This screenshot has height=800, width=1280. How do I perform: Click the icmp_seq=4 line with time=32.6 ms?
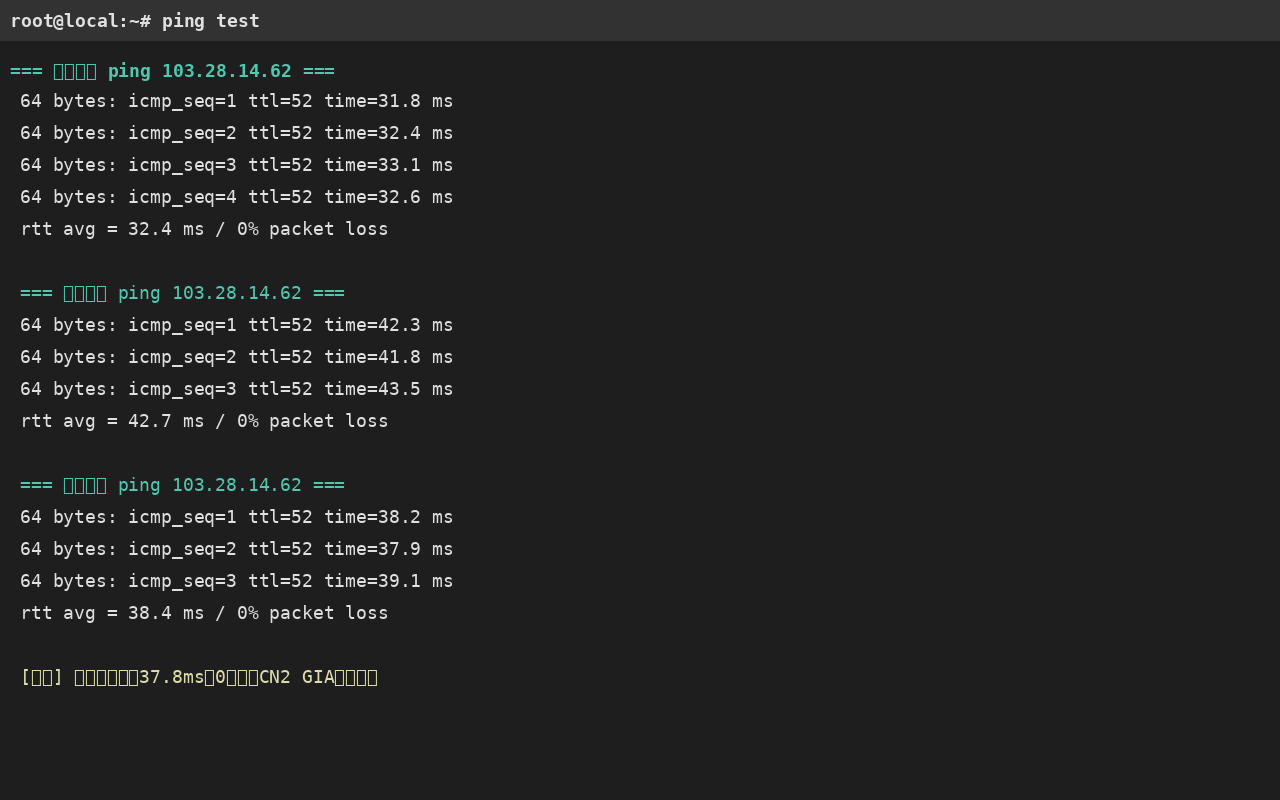pyautogui.click(x=237, y=197)
